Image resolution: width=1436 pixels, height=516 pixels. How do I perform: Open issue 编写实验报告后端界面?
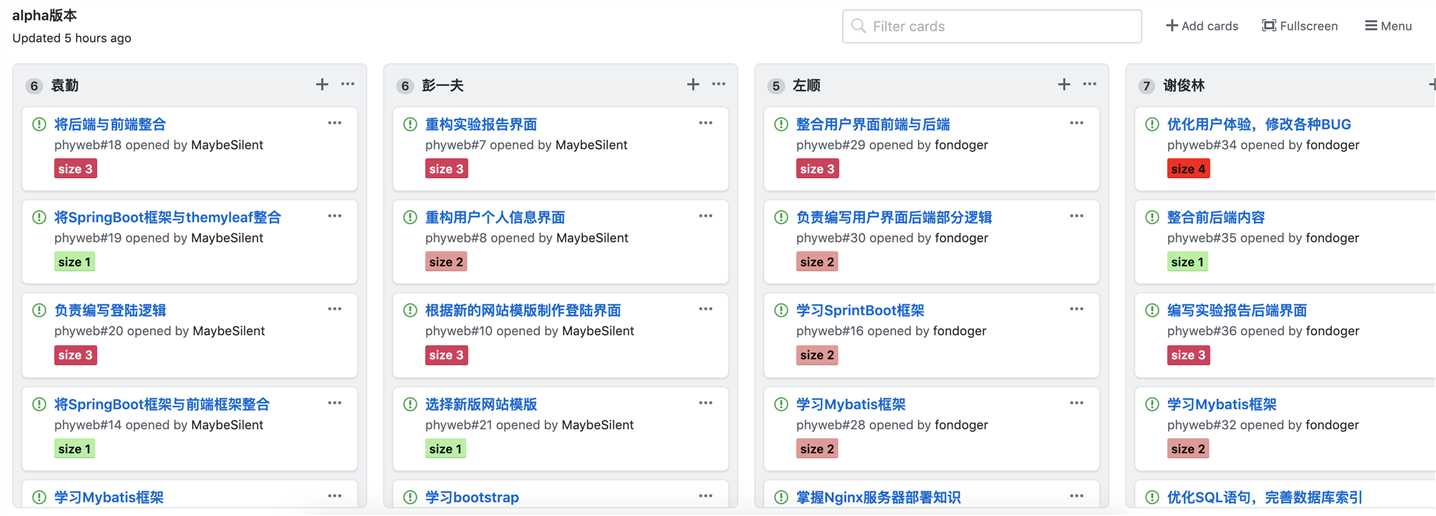[x=1237, y=310]
